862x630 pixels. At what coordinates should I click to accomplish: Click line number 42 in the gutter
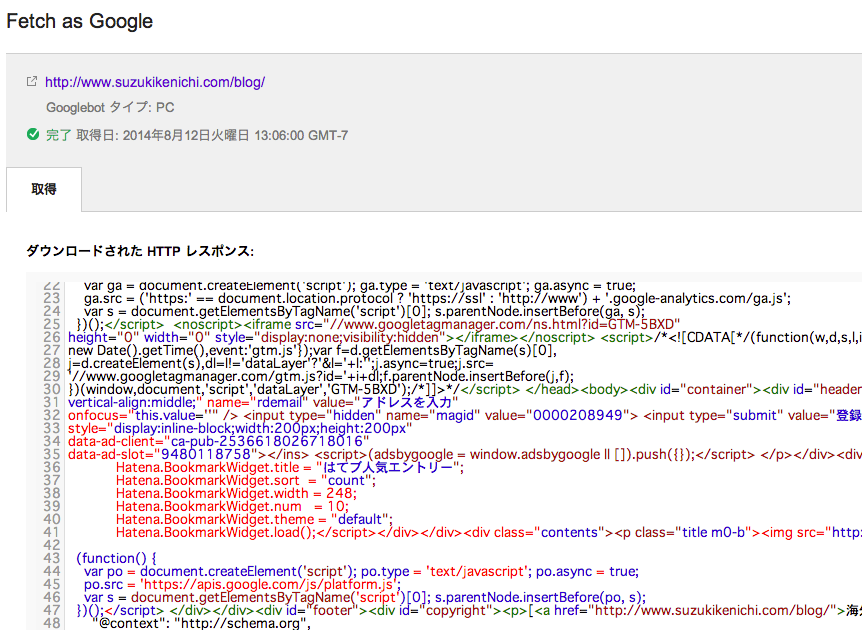pos(52,545)
